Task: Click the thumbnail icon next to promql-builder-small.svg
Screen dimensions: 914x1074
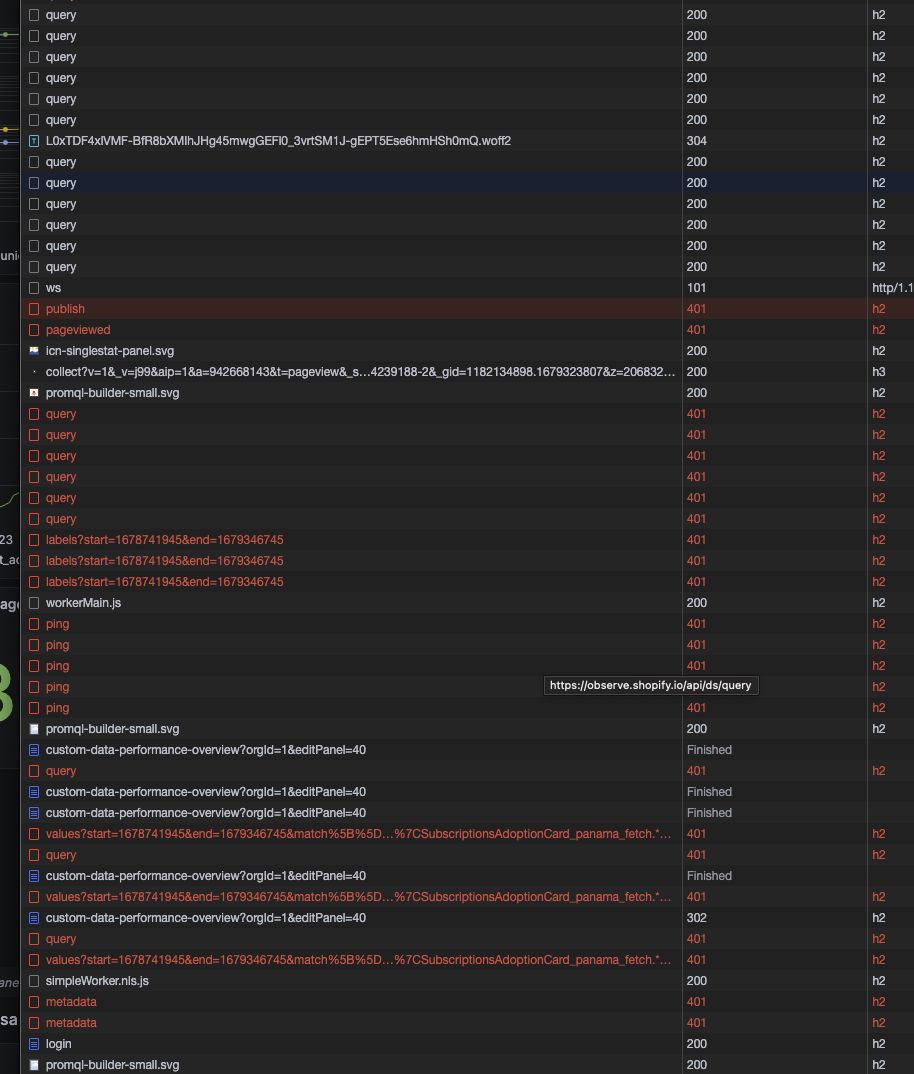Action: pyautogui.click(x=33, y=392)
